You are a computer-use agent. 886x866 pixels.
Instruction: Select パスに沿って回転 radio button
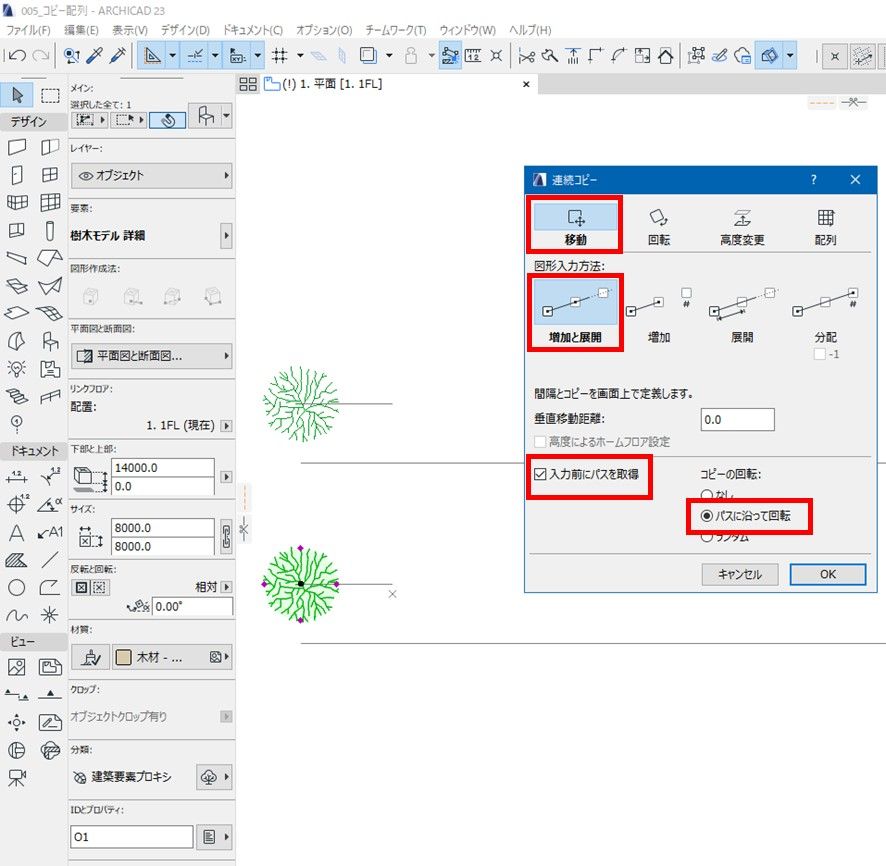click(706, 516)
